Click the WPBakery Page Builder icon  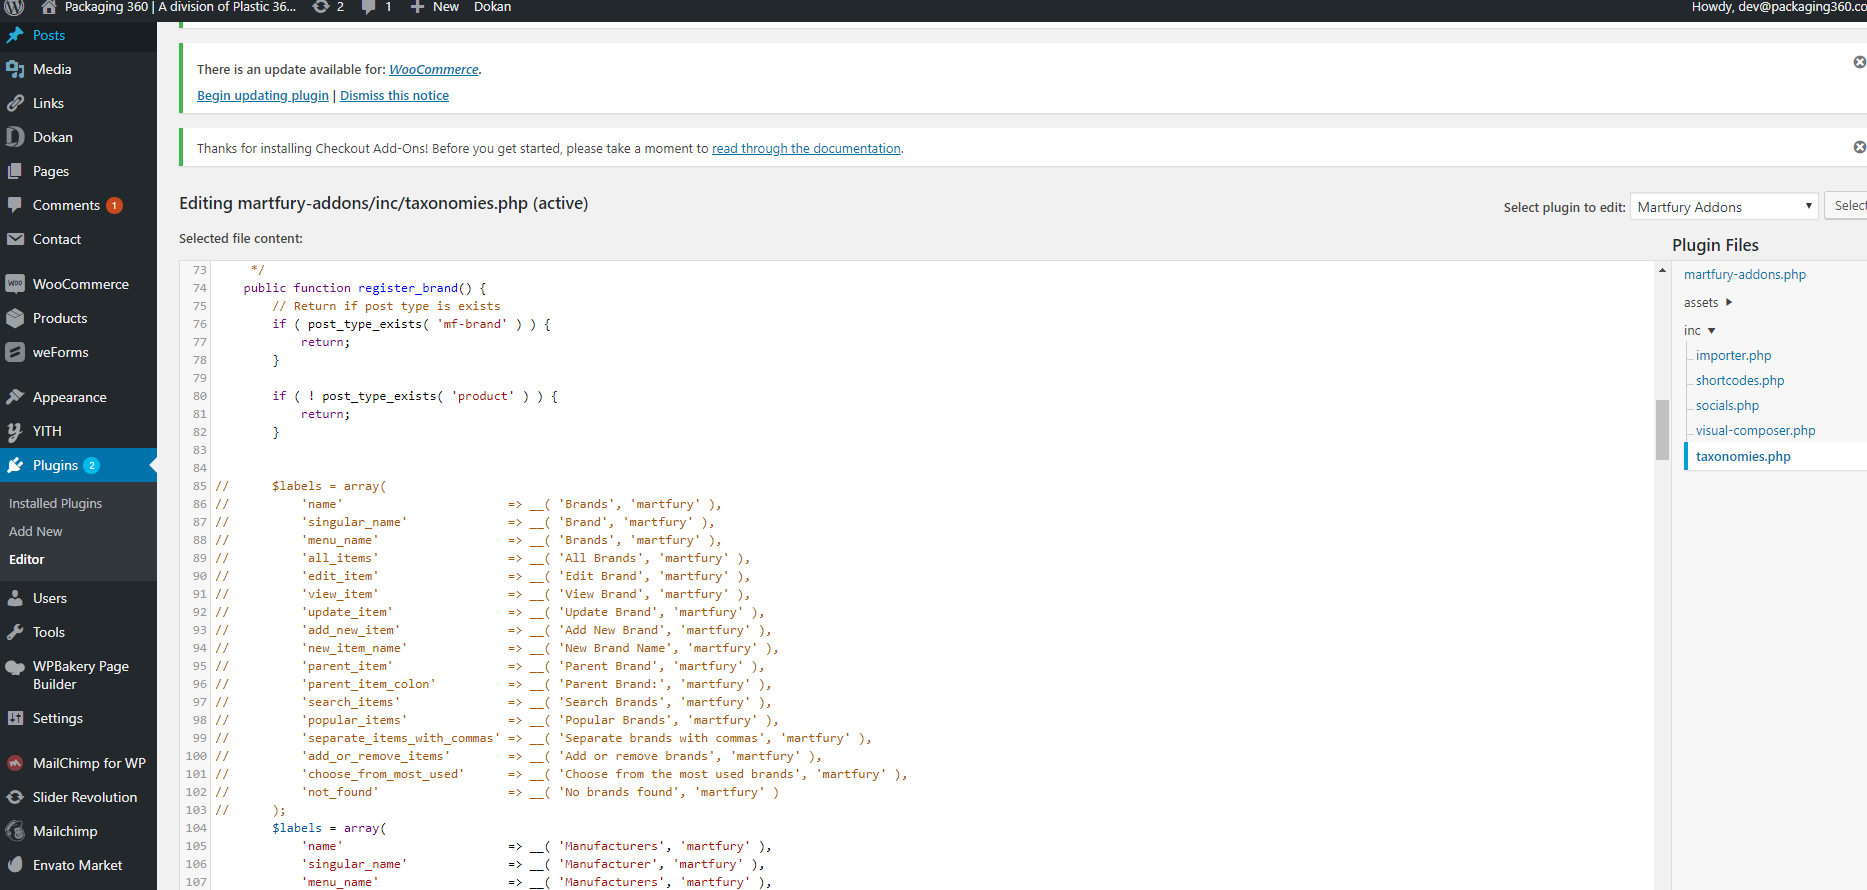[15, 667]
